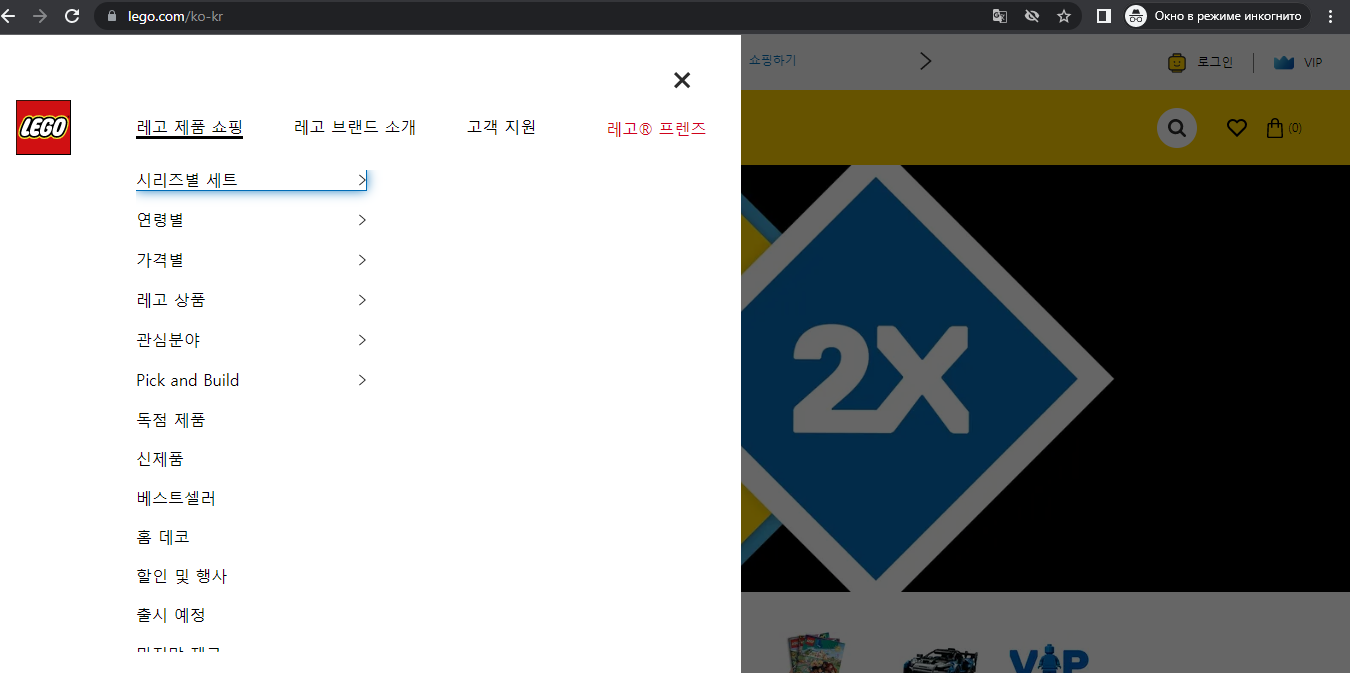Click the 쇼핑하기 banner link
This screenshot has width=1350, height=673.
tap(772, 60)
